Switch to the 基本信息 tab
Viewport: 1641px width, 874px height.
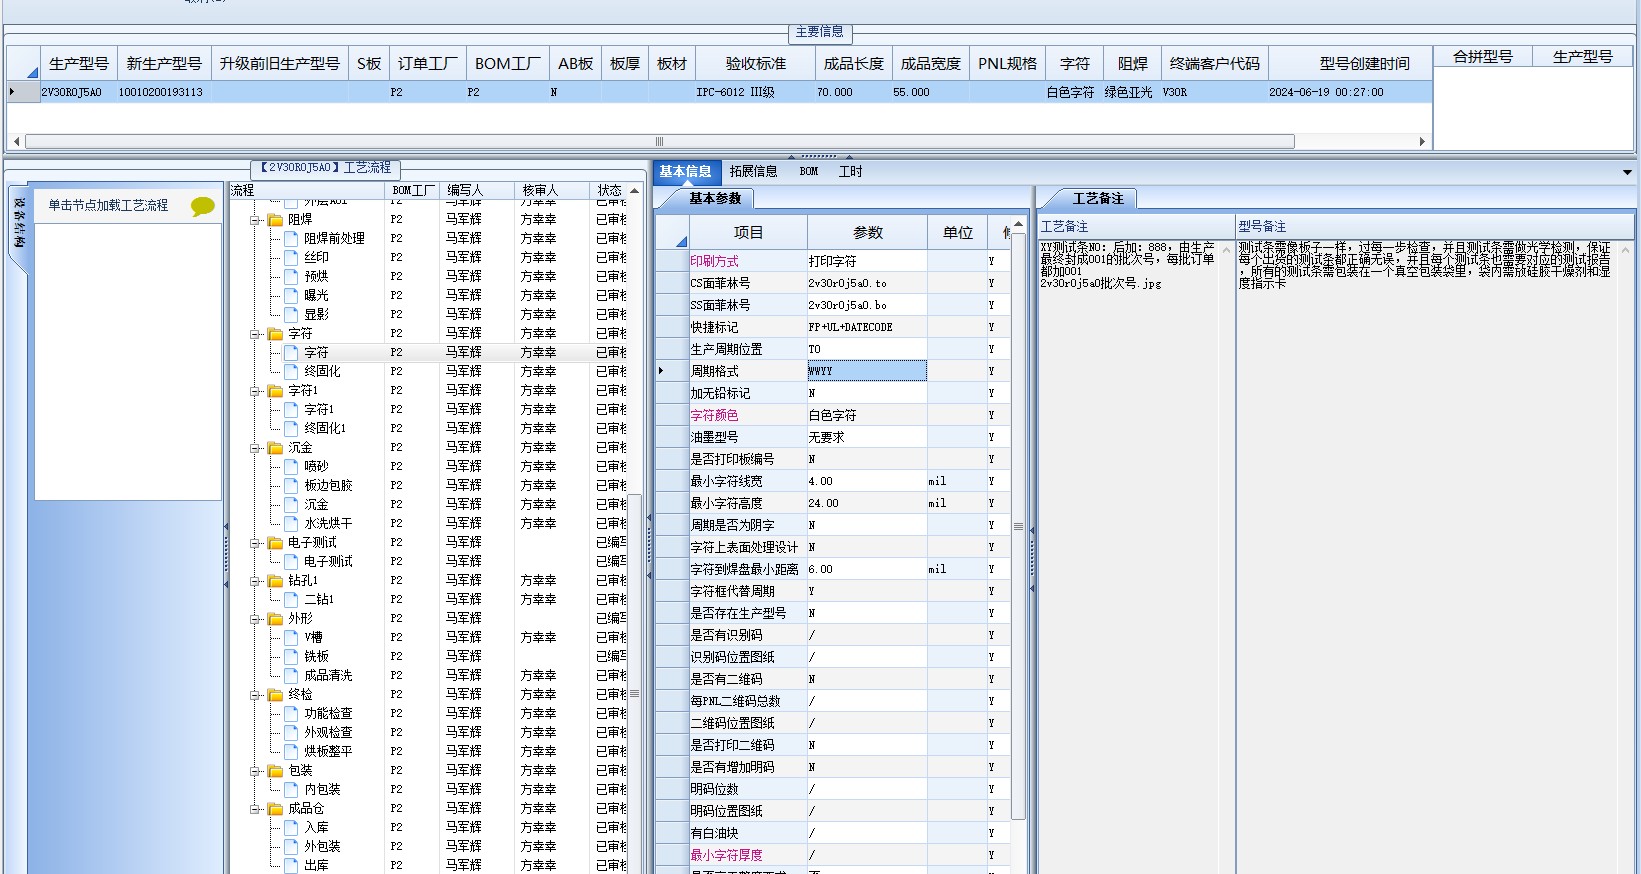click(x=685, y=171)
